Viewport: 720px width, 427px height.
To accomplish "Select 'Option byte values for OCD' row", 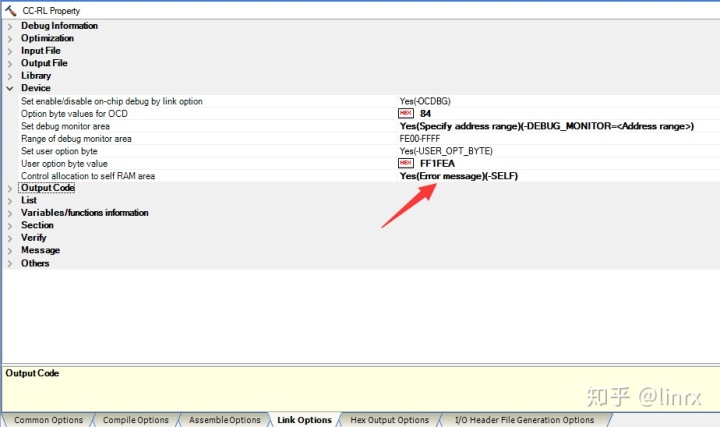I will [74, 113].
